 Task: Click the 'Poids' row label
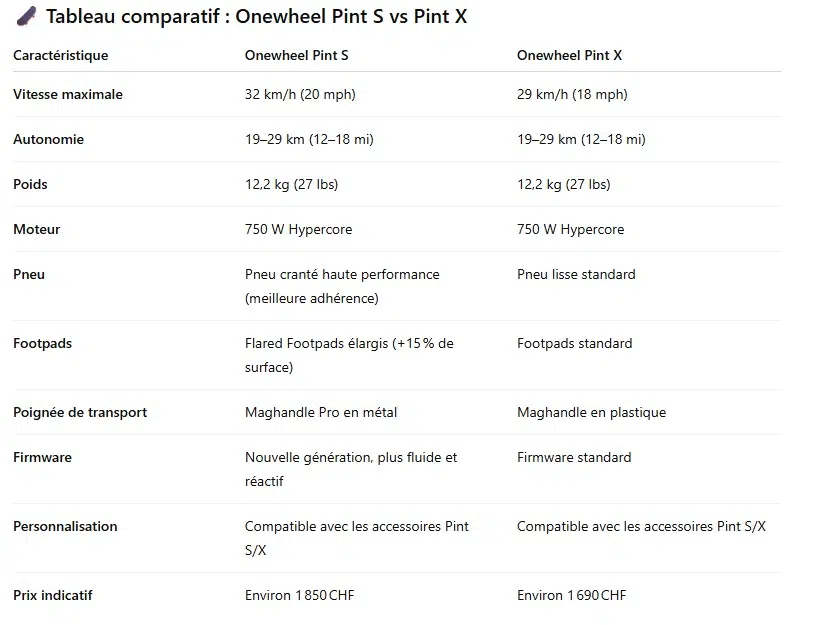click(30, 184)
